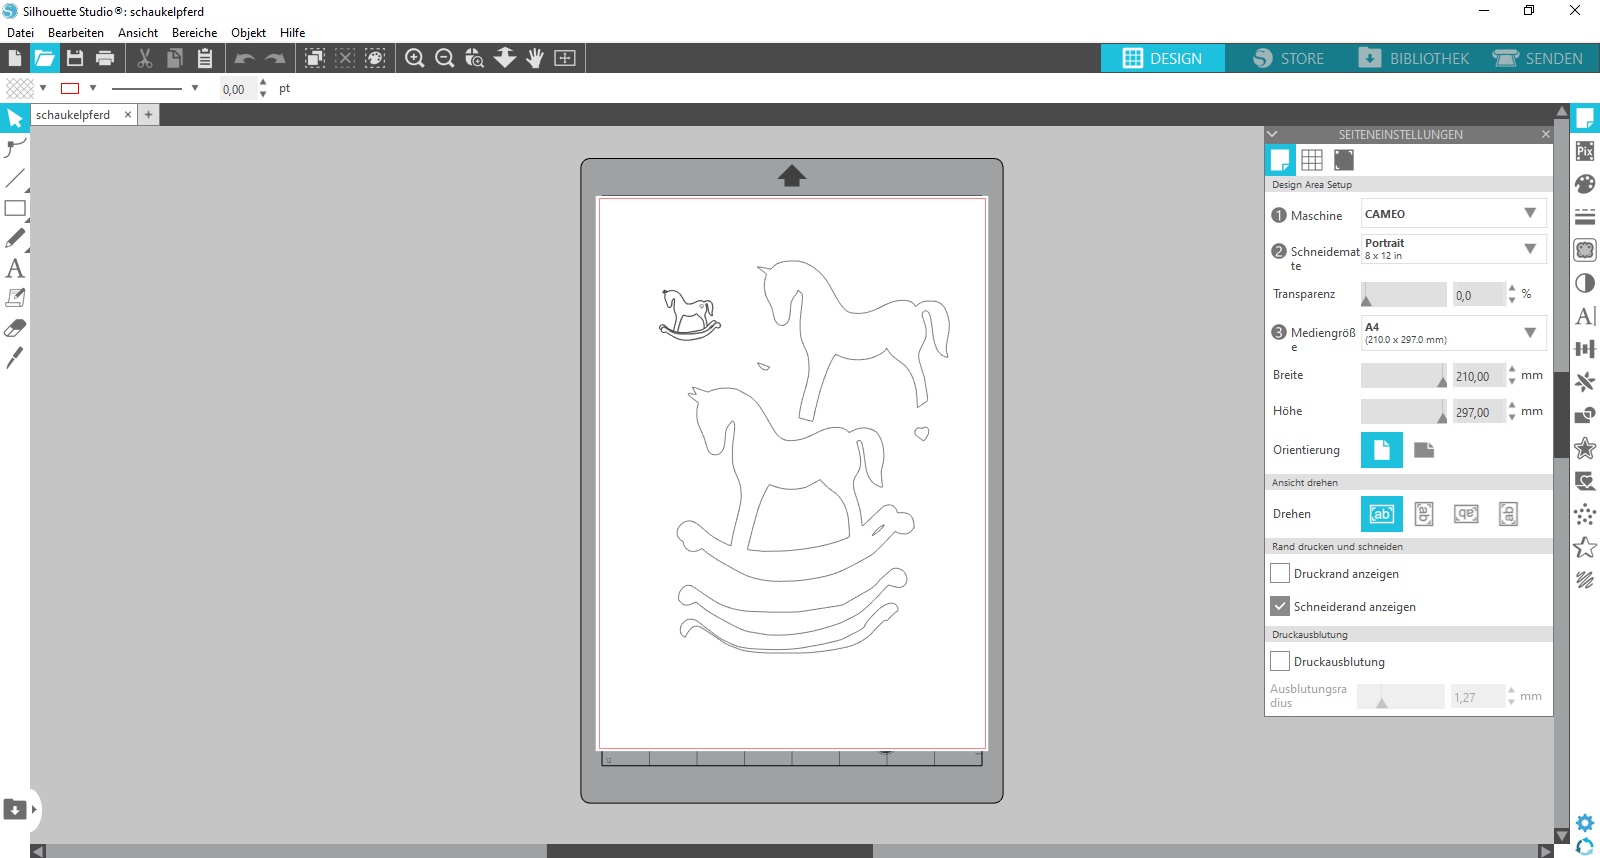
Task: Enable the Druckrand anzeigen checkbox
Action: (1280, 573)
